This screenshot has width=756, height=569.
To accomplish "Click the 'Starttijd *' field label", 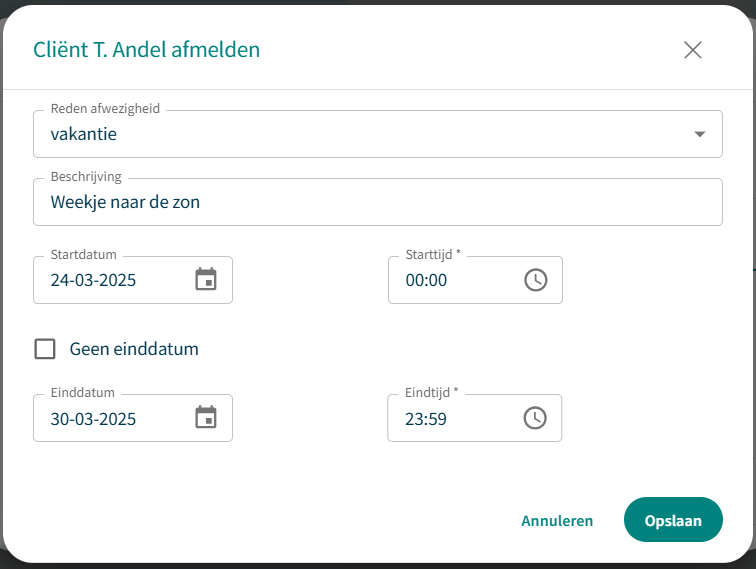I will click(433, 254).
